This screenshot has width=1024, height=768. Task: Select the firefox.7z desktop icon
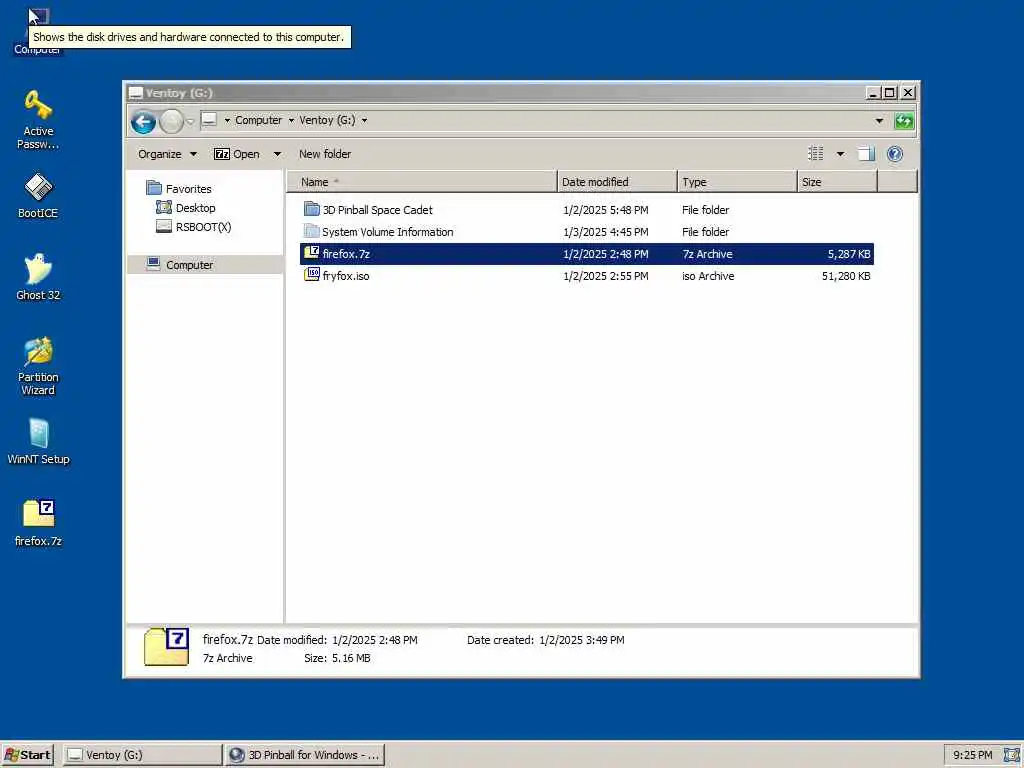click(38, 522)
